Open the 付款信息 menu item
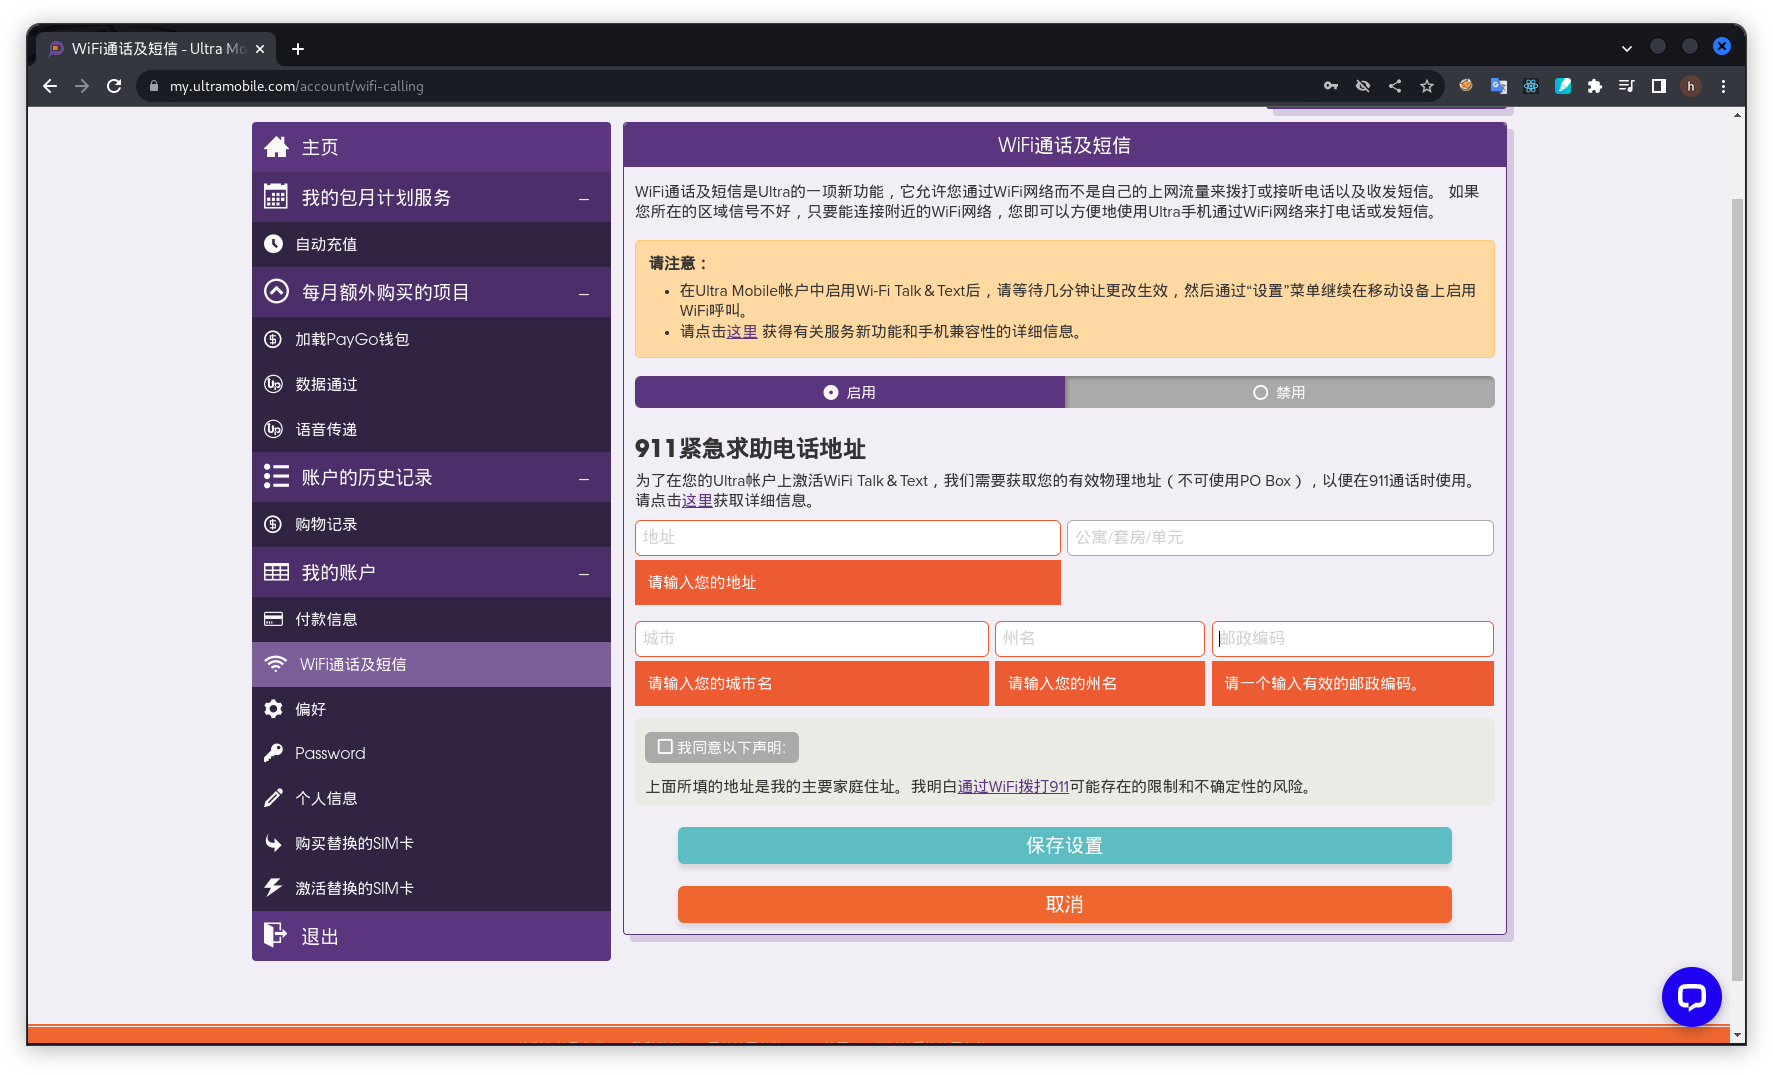 point(431,619)
